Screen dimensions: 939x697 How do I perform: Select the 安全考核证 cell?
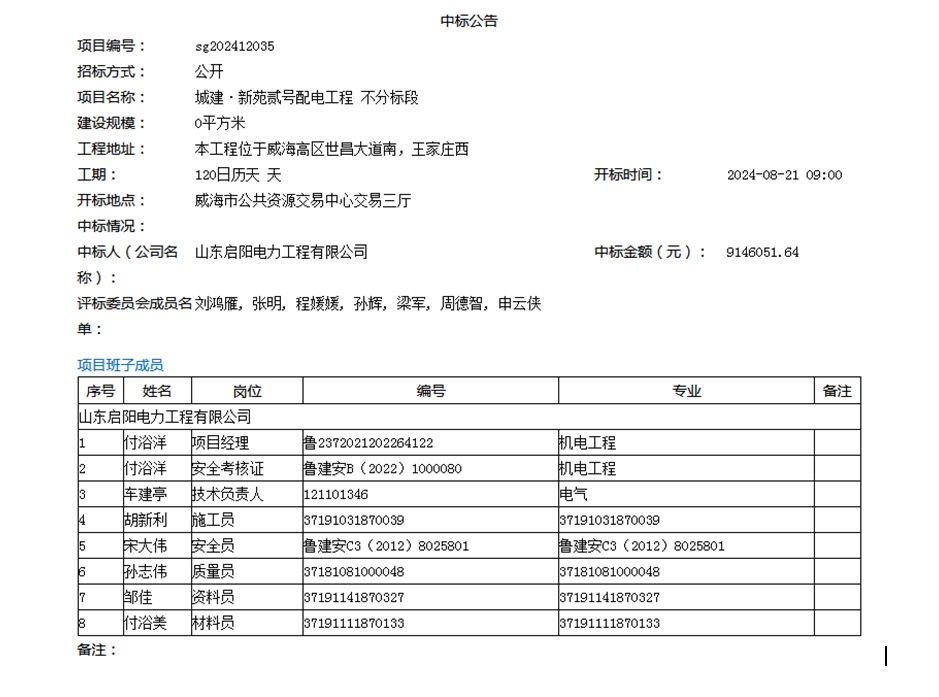coord(227,469)
